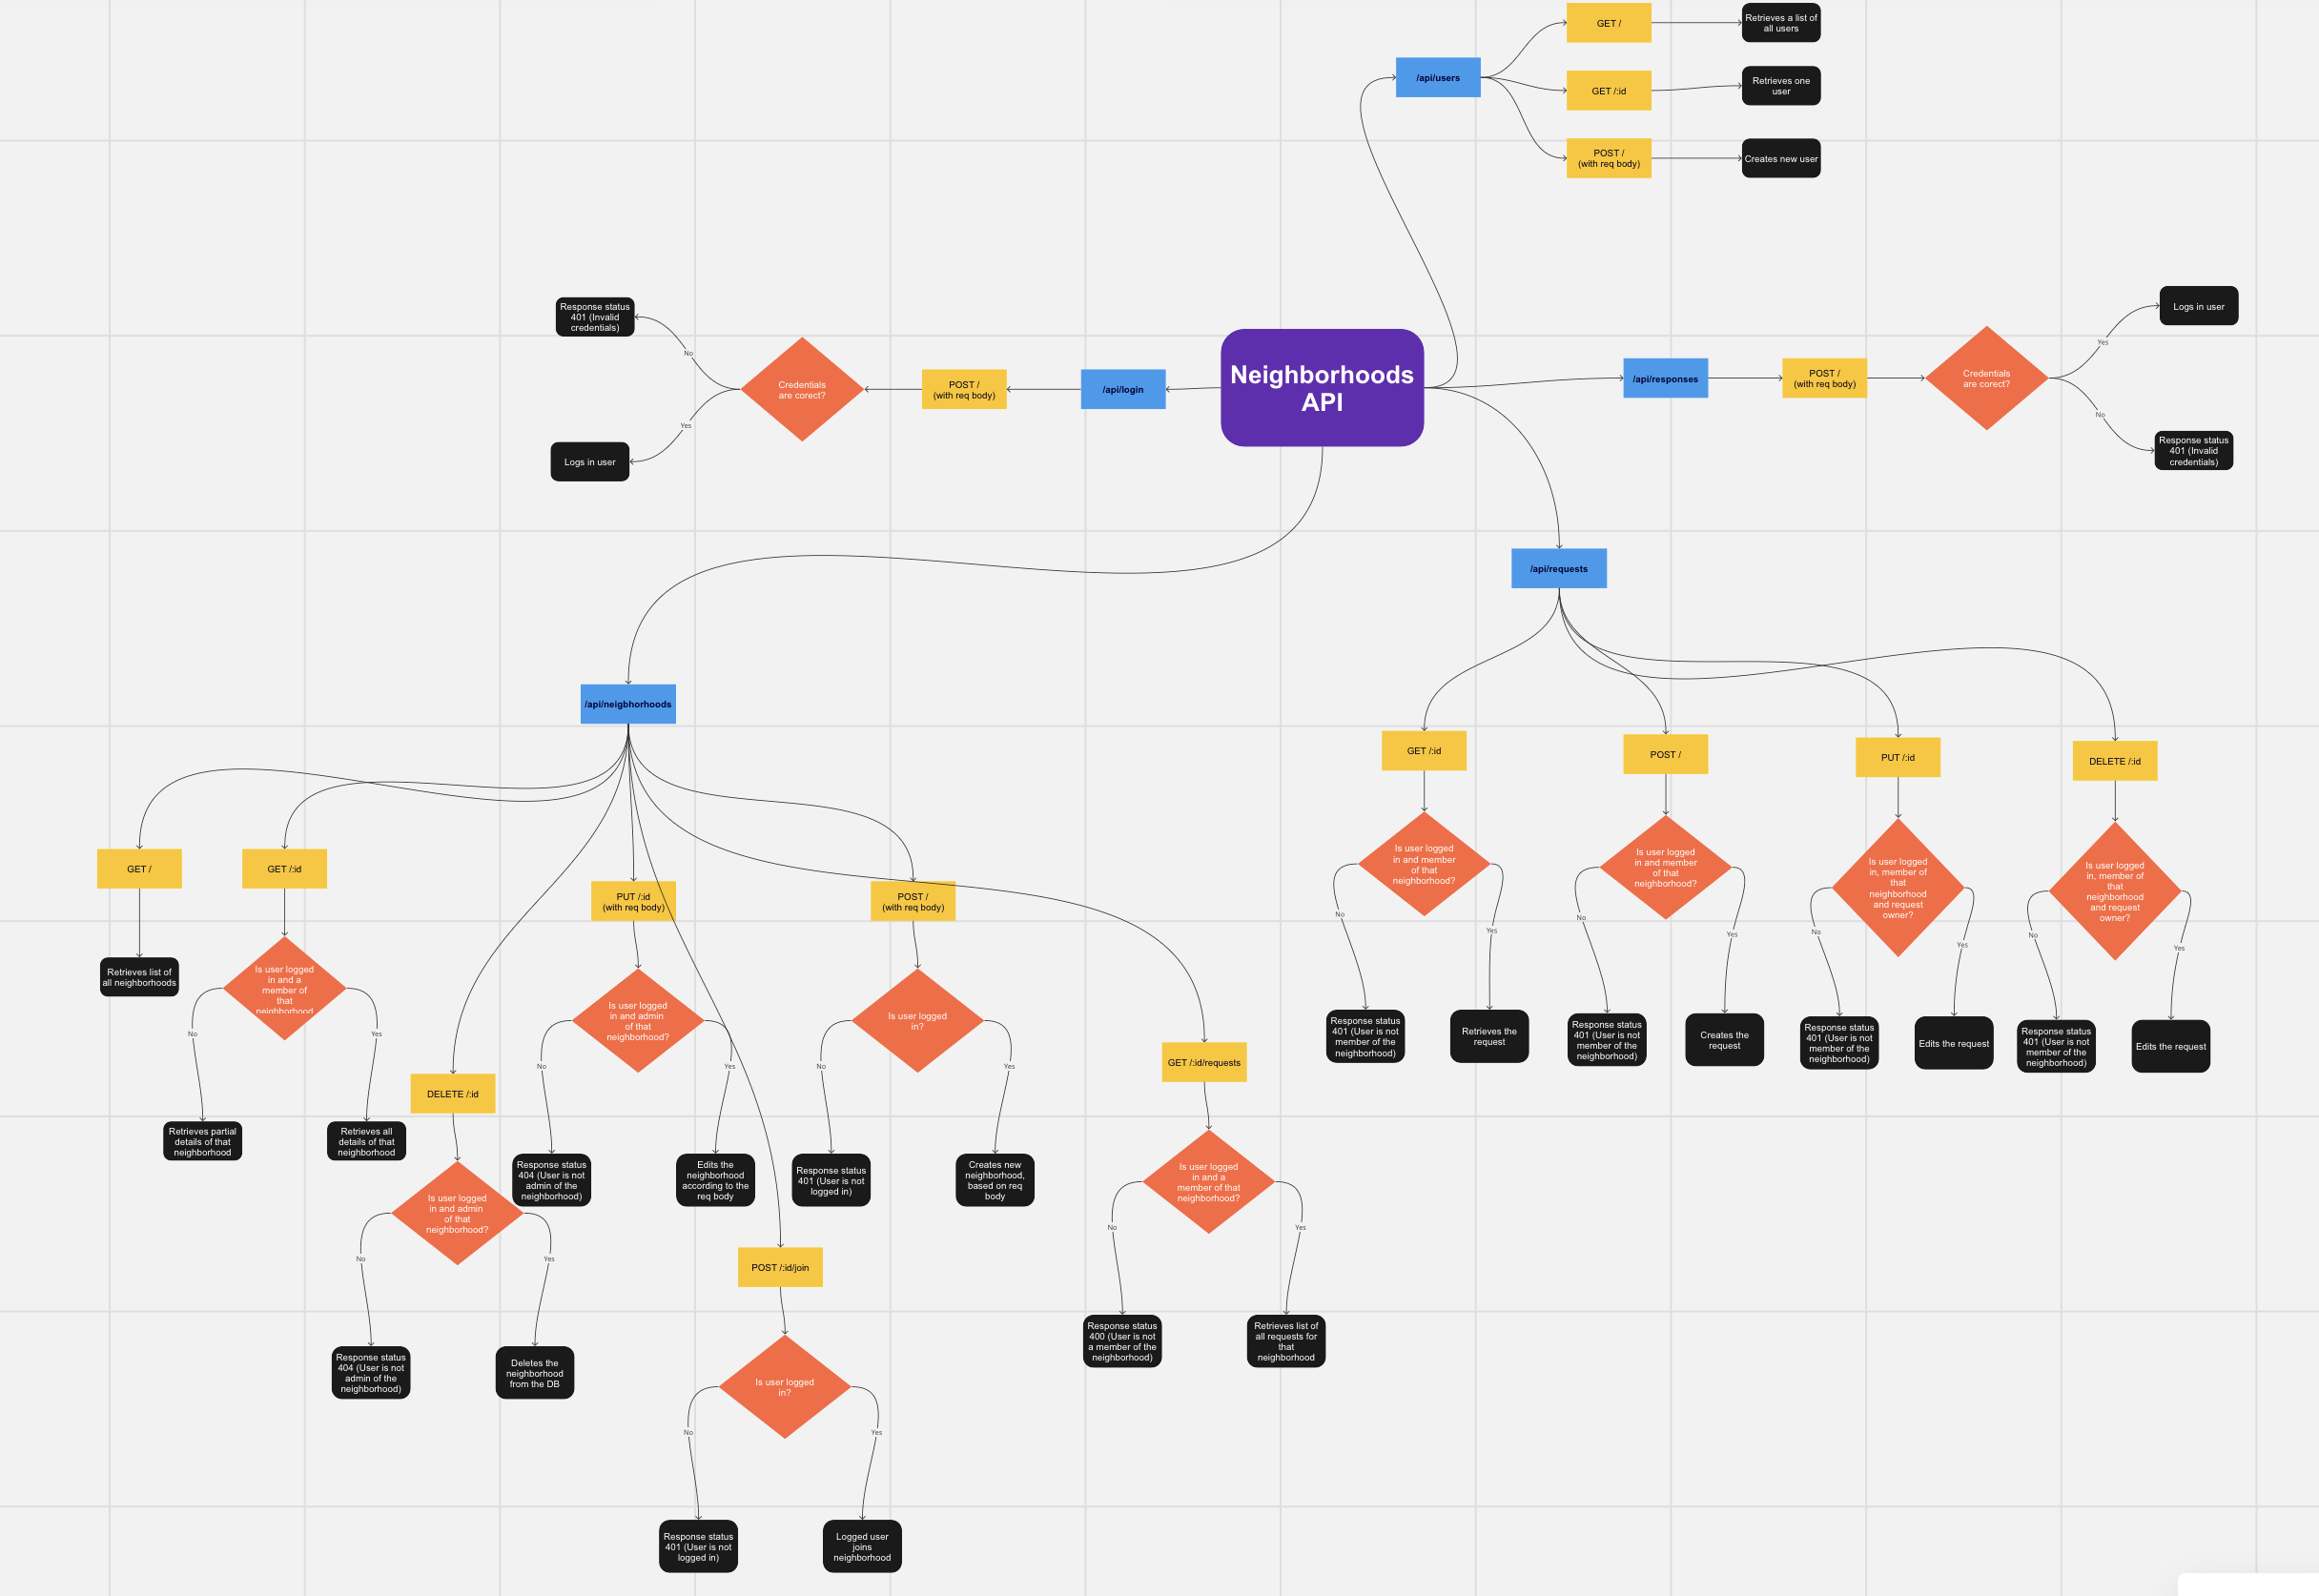
Task: Click the 'Creates the request' box
Action: (1724, 1040)
